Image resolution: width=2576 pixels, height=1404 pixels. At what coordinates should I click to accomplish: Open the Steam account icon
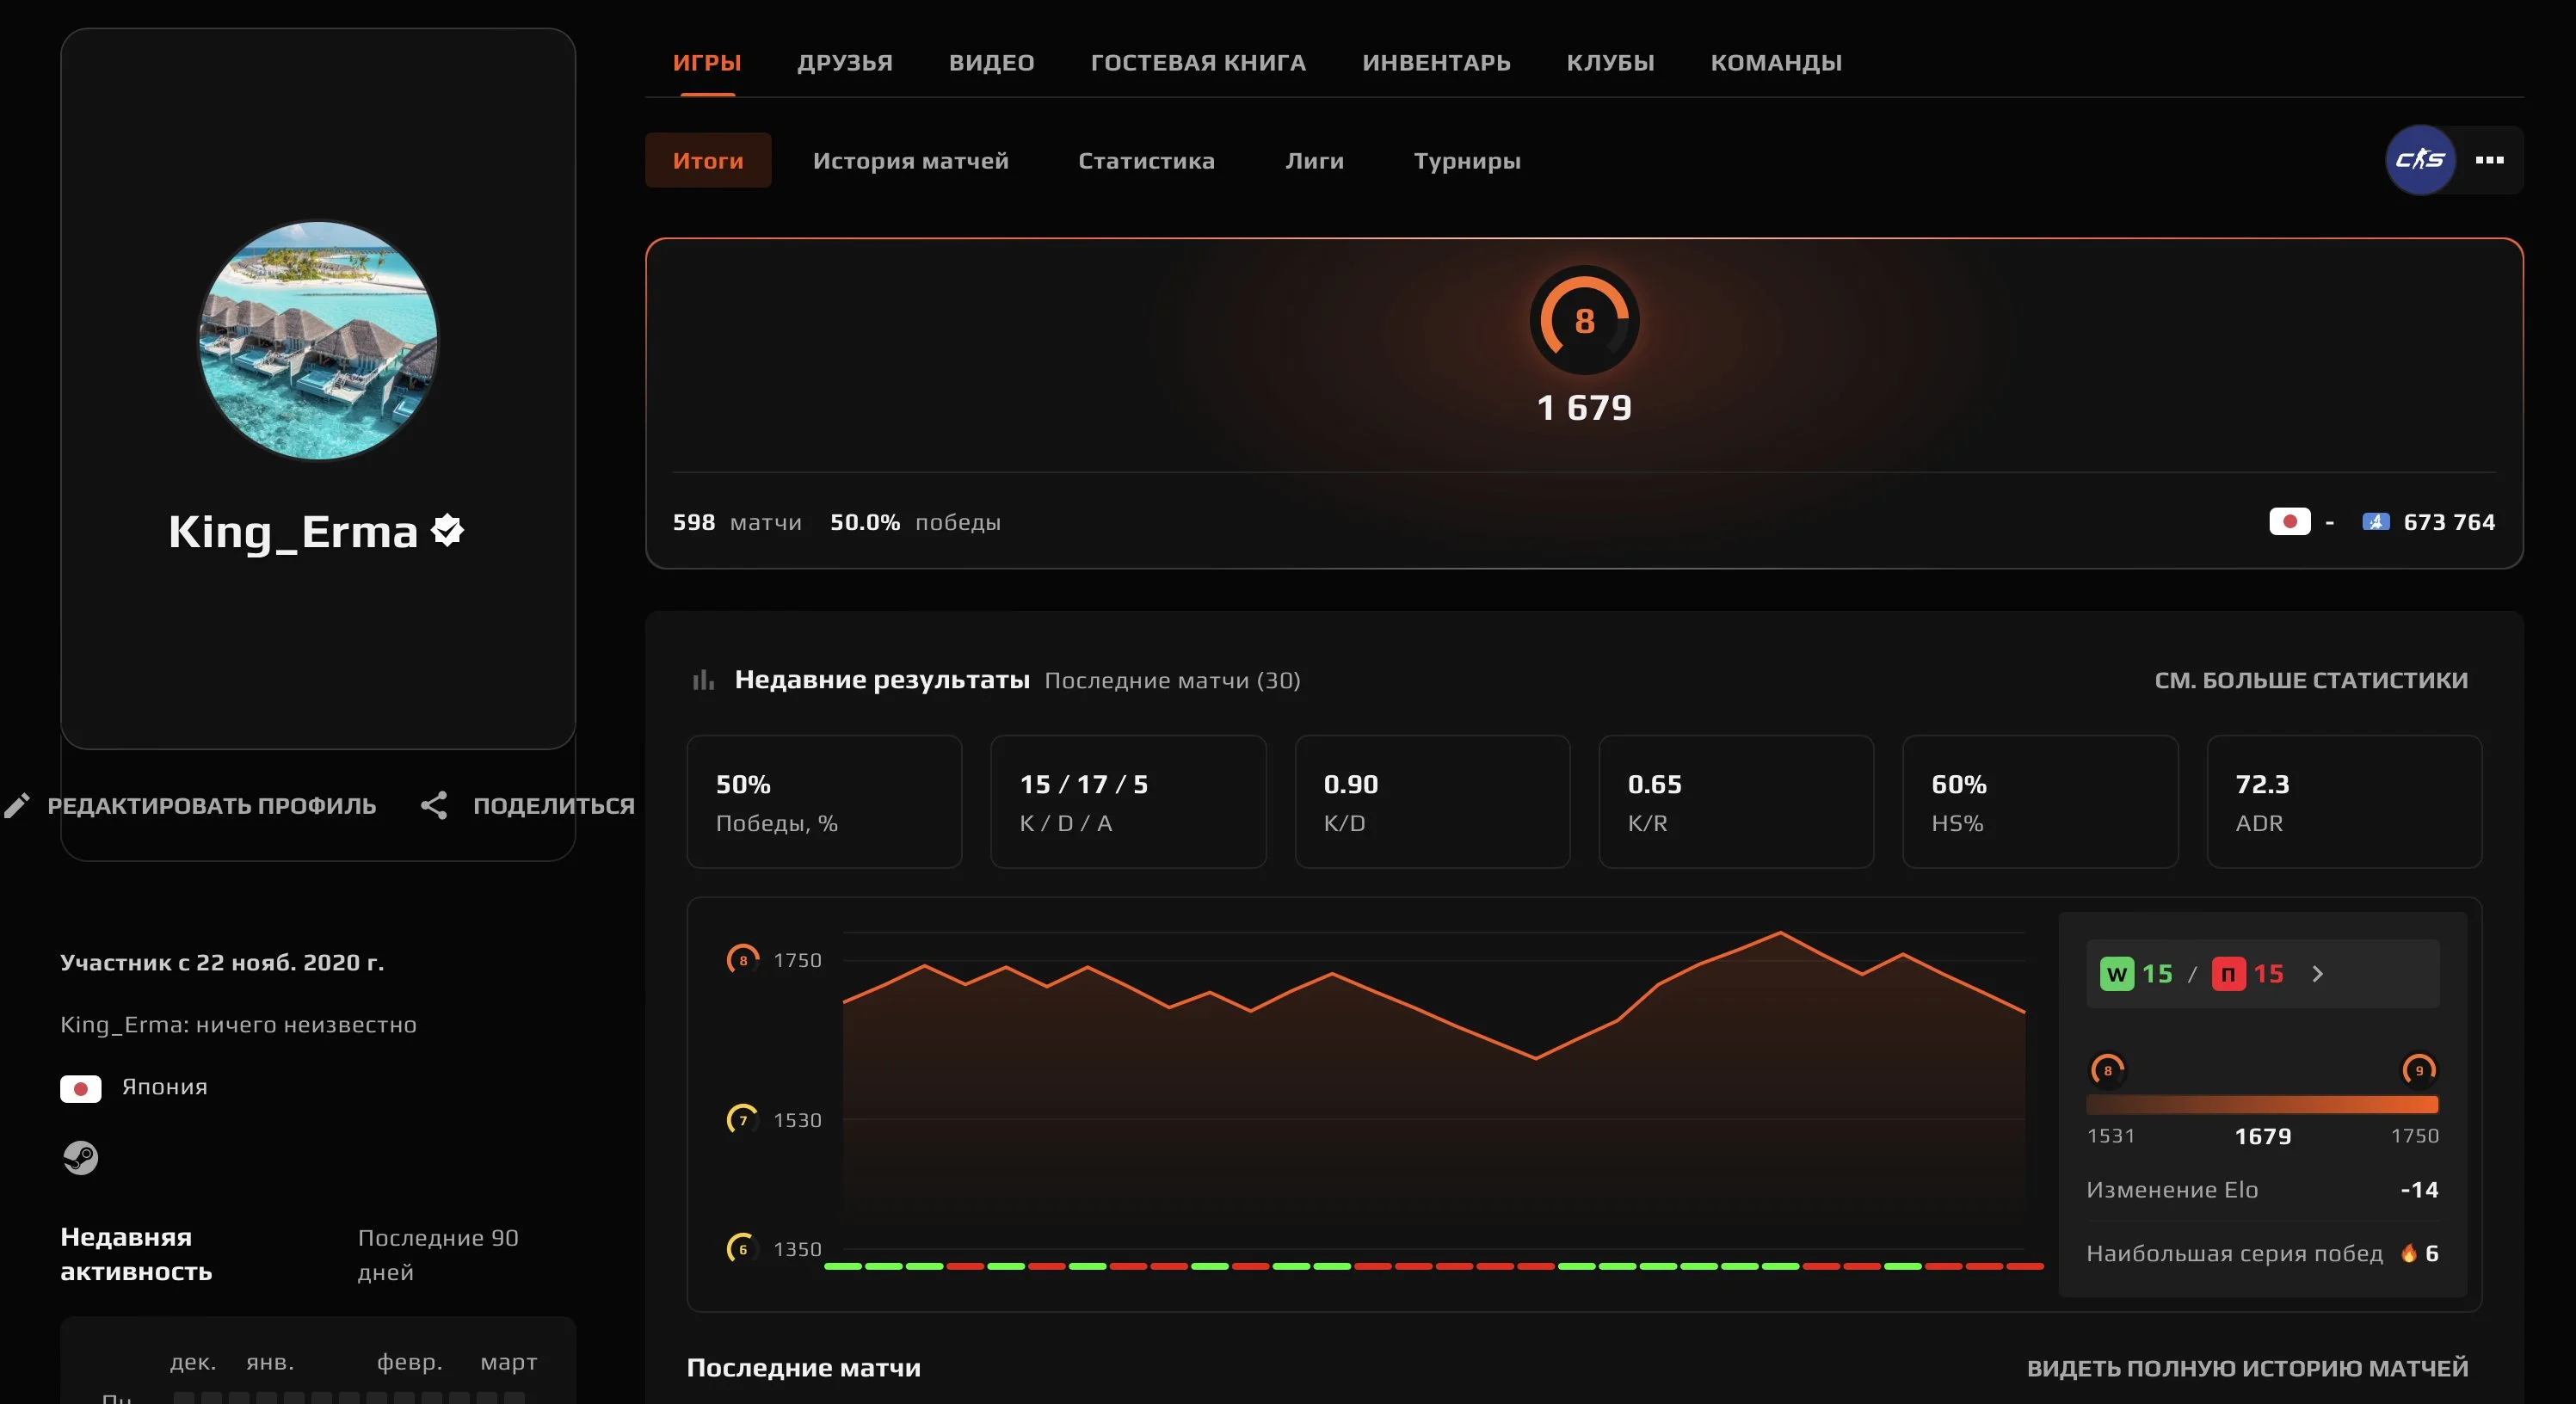pos(80,1157)
